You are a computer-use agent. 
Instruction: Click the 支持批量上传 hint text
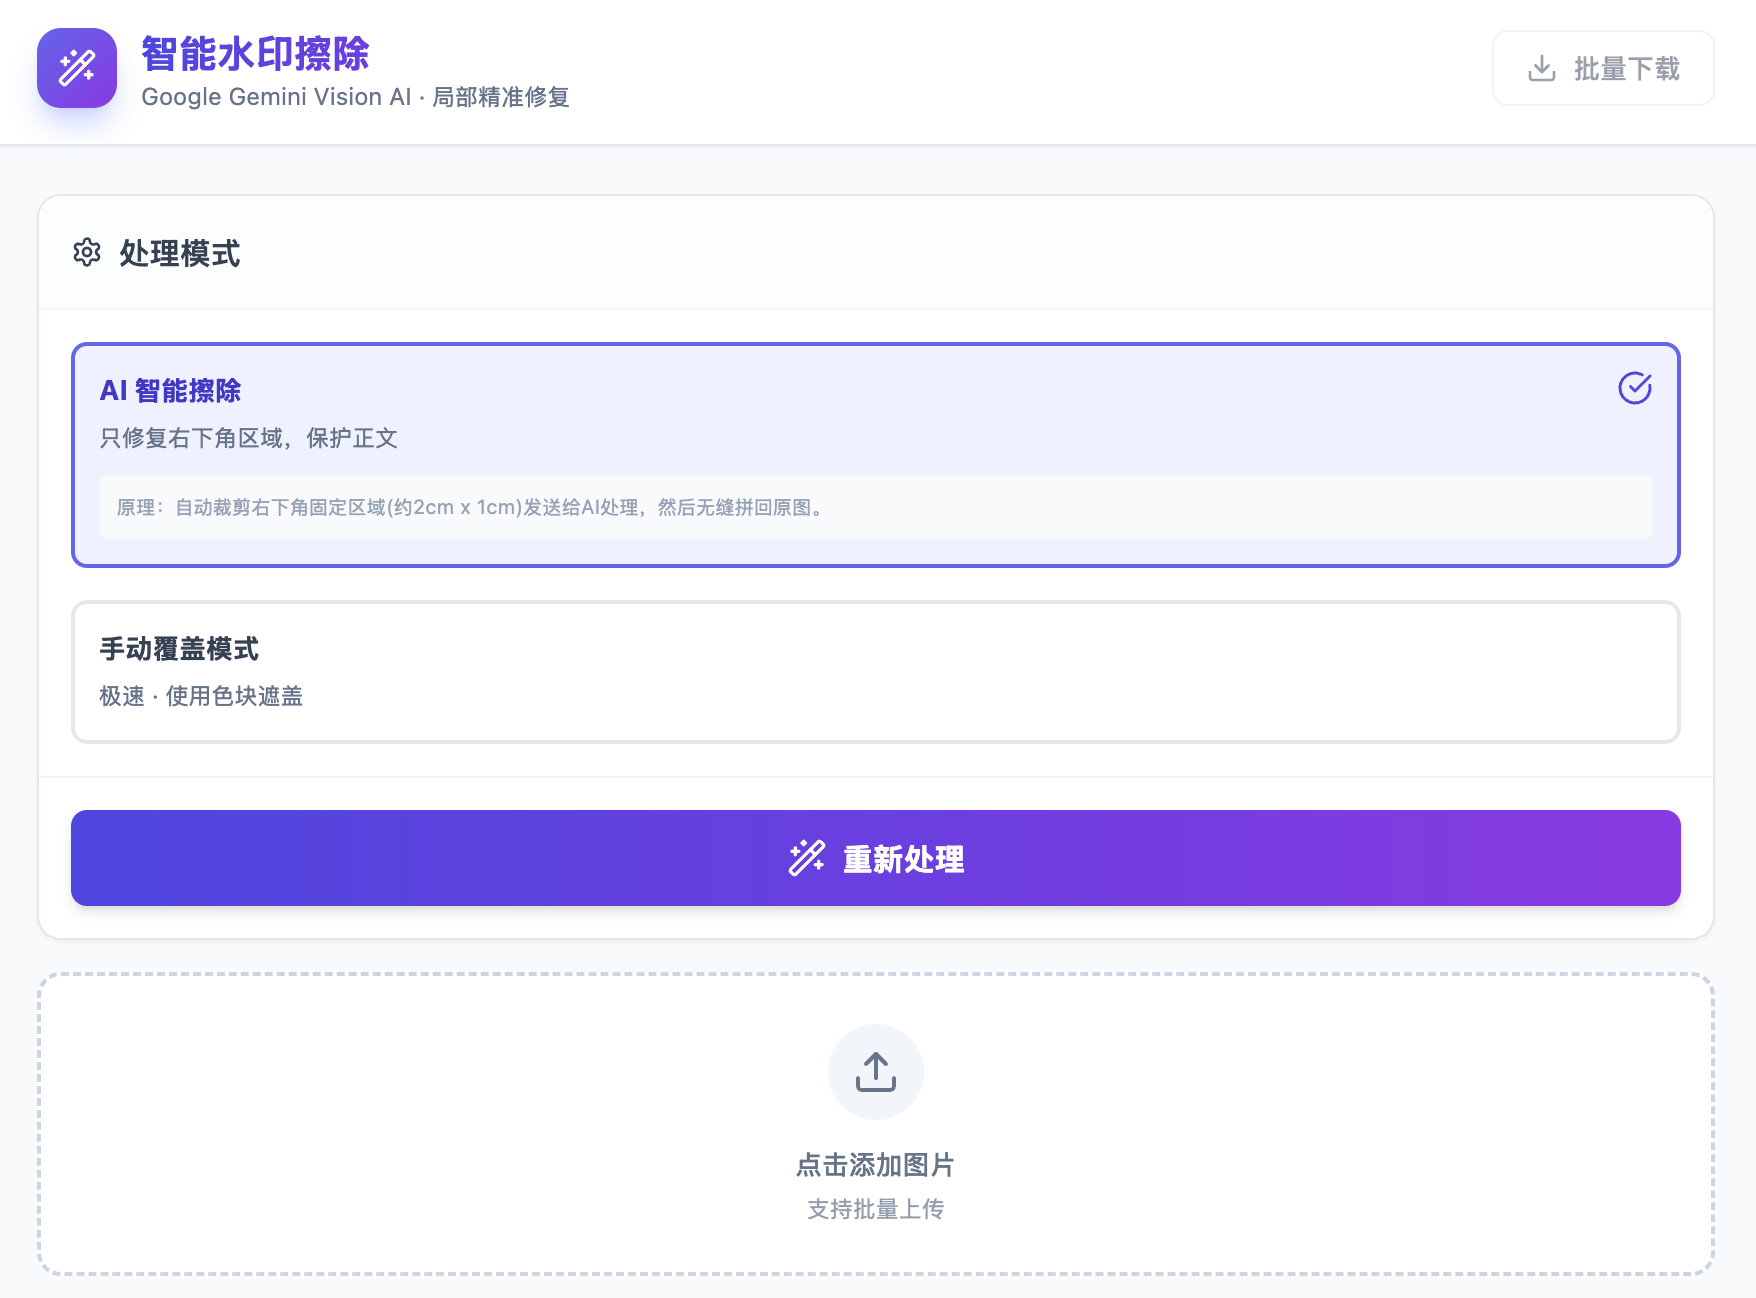(x=875, y=1209)
